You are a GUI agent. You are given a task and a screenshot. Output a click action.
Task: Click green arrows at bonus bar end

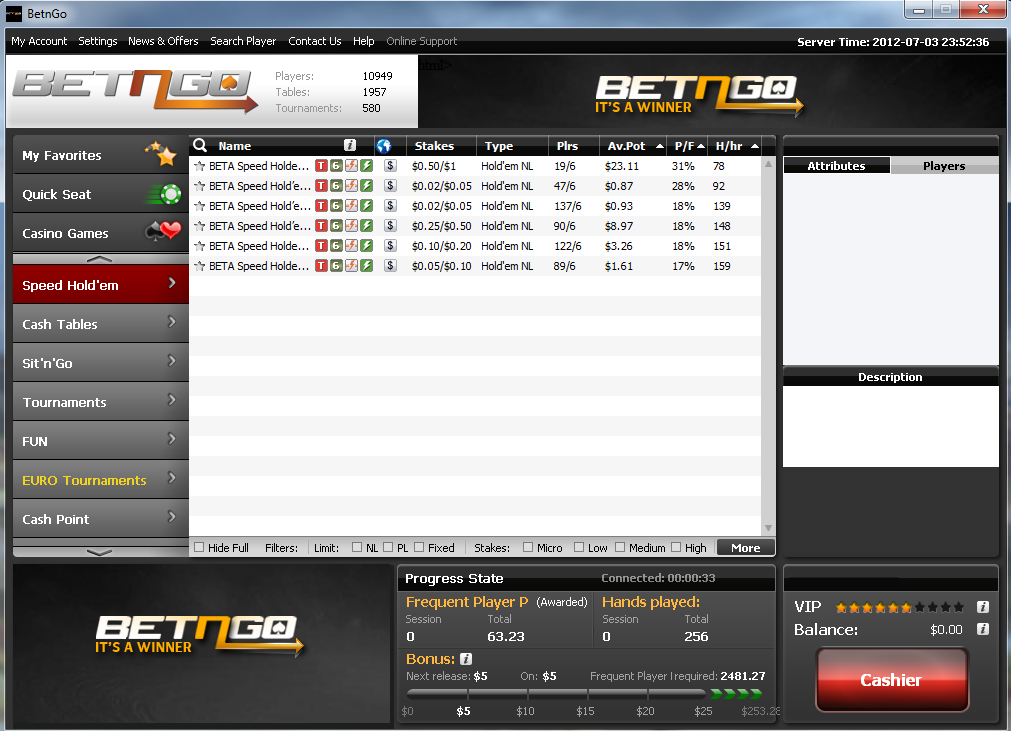click(x=736, y=694)
